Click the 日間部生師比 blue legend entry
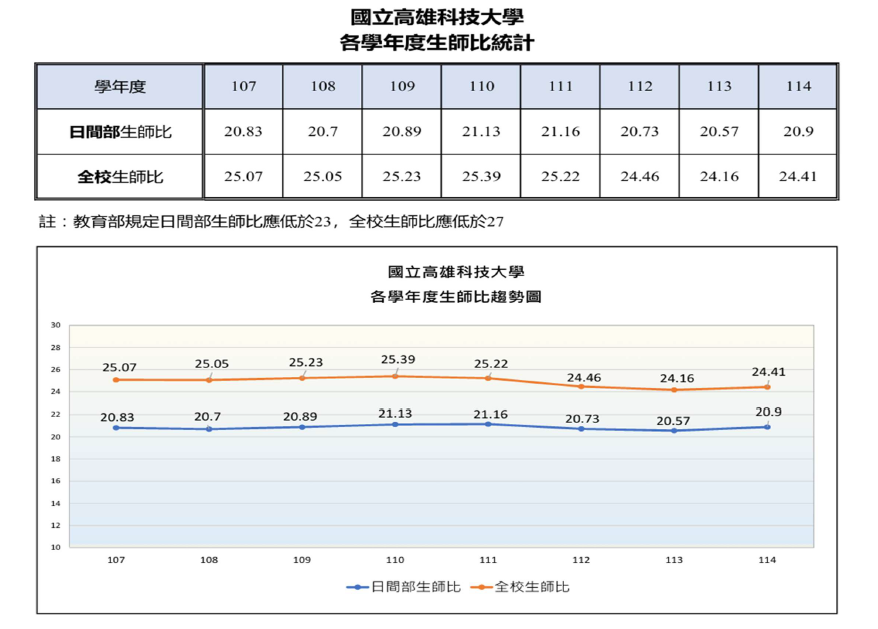Image resolution: width=878 pixels, height=629 pixels. tap(404, 587)
